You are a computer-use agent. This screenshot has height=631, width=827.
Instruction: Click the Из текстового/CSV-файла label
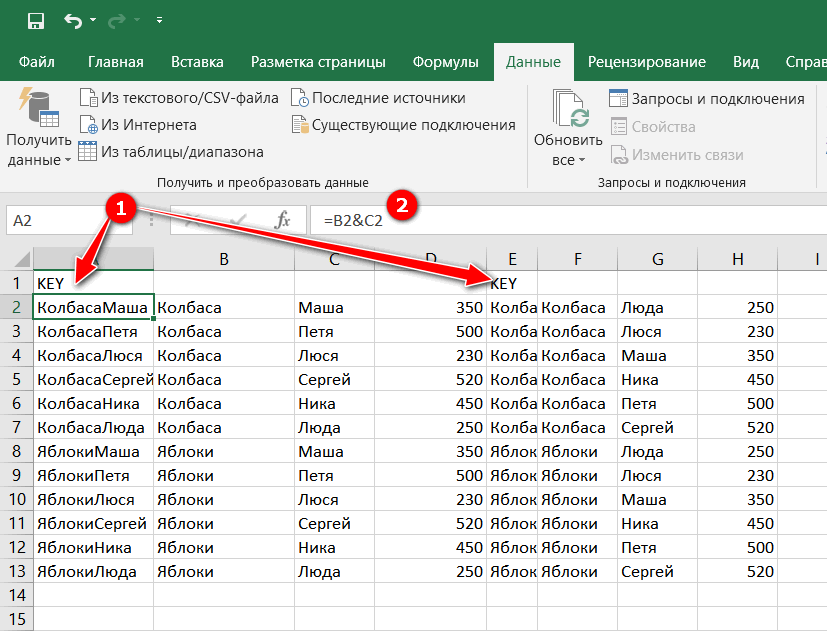[189, 98]
